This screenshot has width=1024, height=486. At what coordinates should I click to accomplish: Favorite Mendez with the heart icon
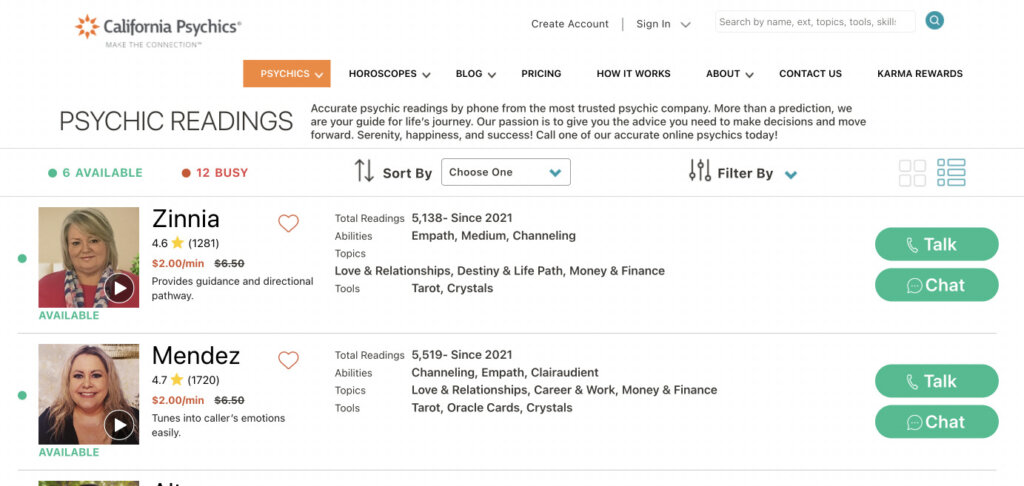[x=288, y=360]
